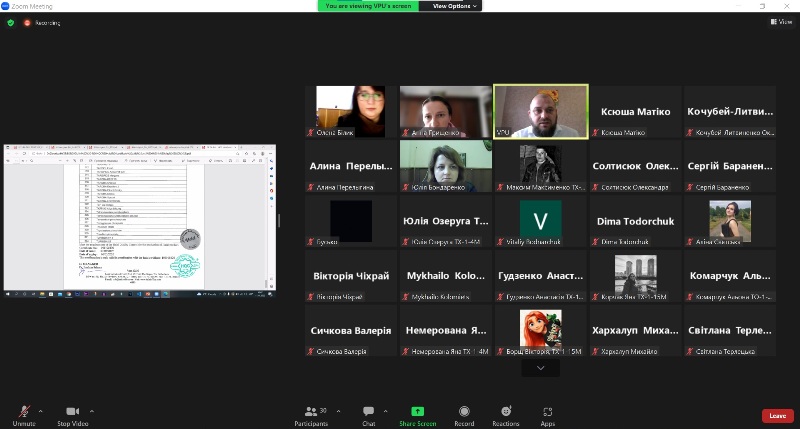Click the red Recording indicator
Viewport: 800px width, 429px height.
[42, 23]
